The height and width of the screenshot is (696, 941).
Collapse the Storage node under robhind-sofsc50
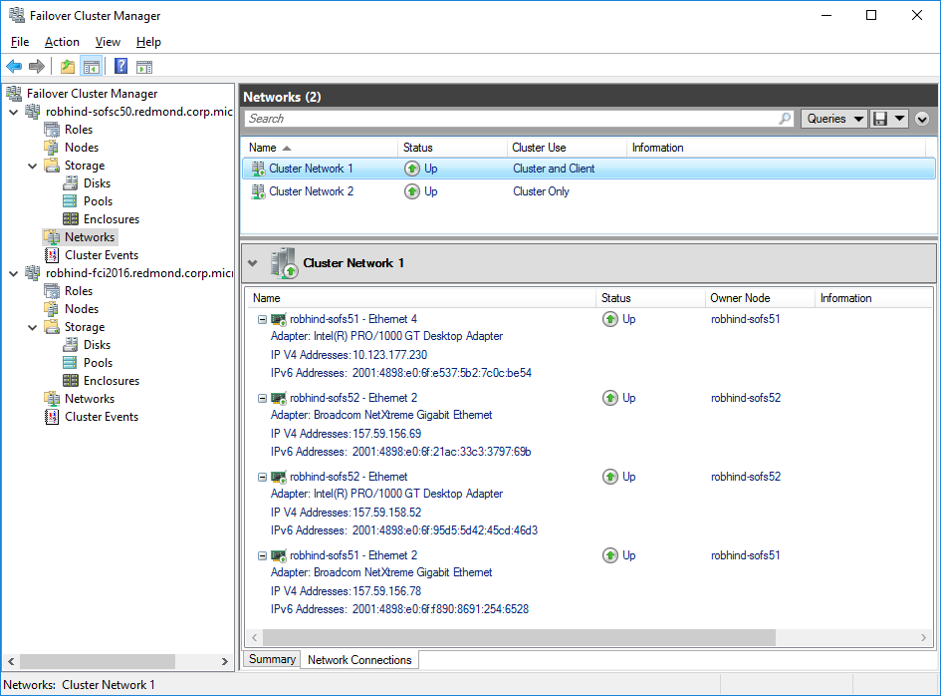(32, 165)
